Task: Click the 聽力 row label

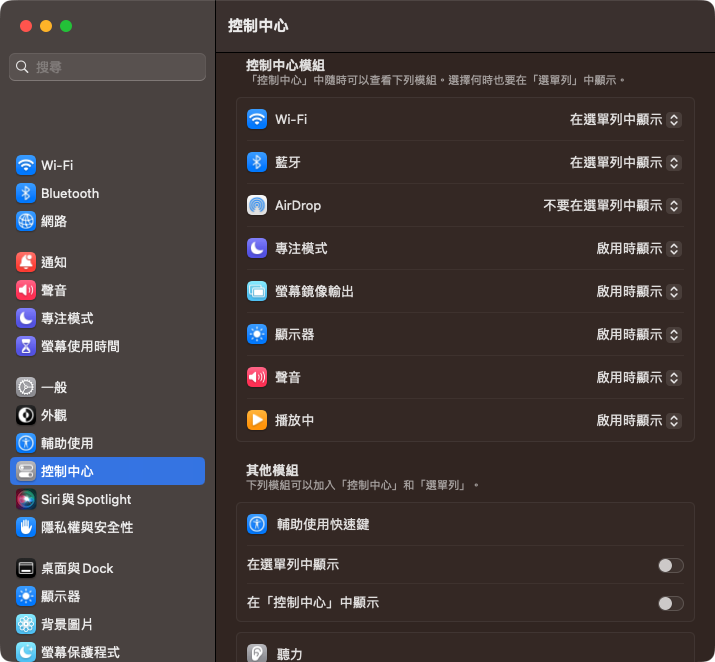Action: pos(290,654)
